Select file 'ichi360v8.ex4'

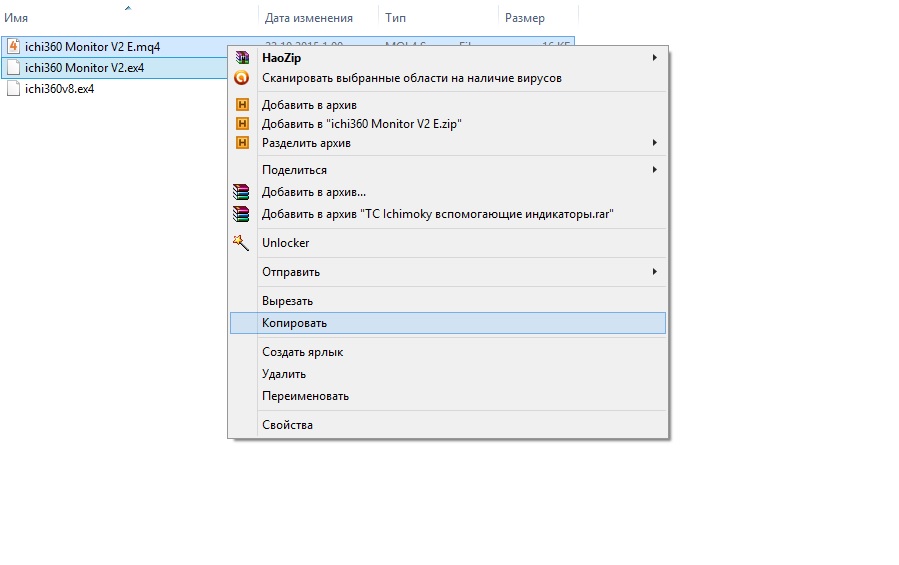(60, 89)
